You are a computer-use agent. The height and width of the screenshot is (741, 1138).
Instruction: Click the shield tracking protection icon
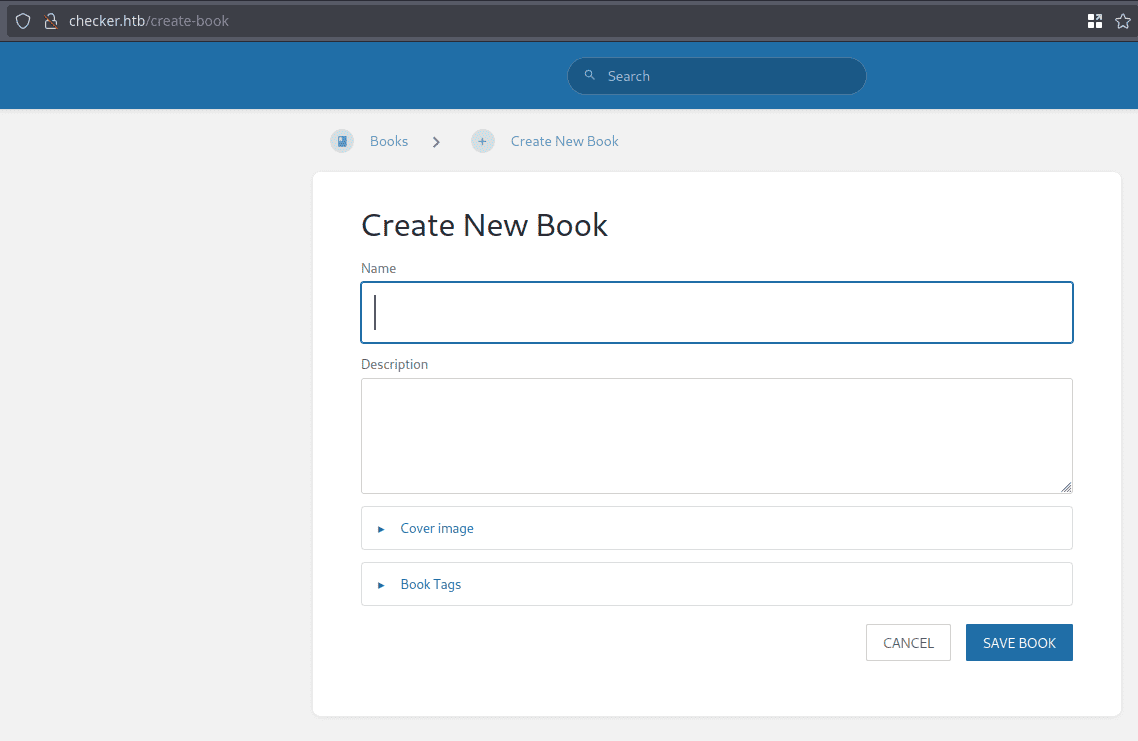[x=22, y=21]
